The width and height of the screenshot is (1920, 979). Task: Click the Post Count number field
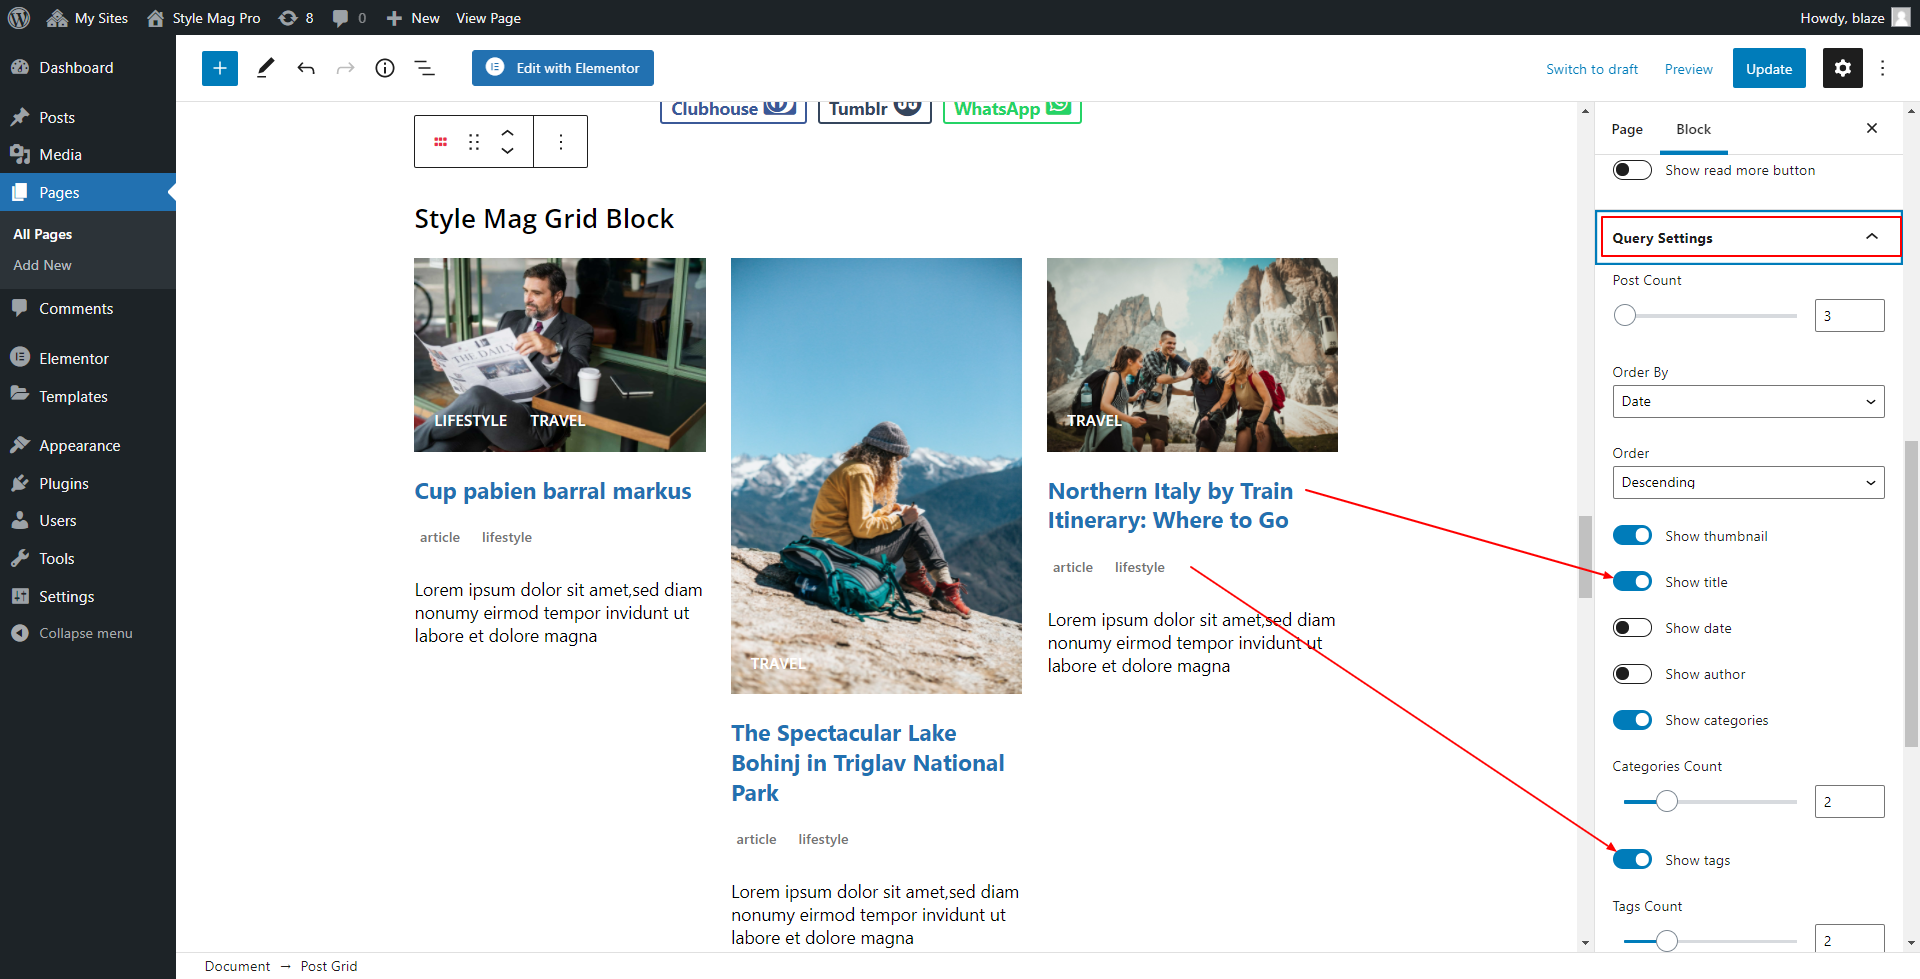[1848, 316]
